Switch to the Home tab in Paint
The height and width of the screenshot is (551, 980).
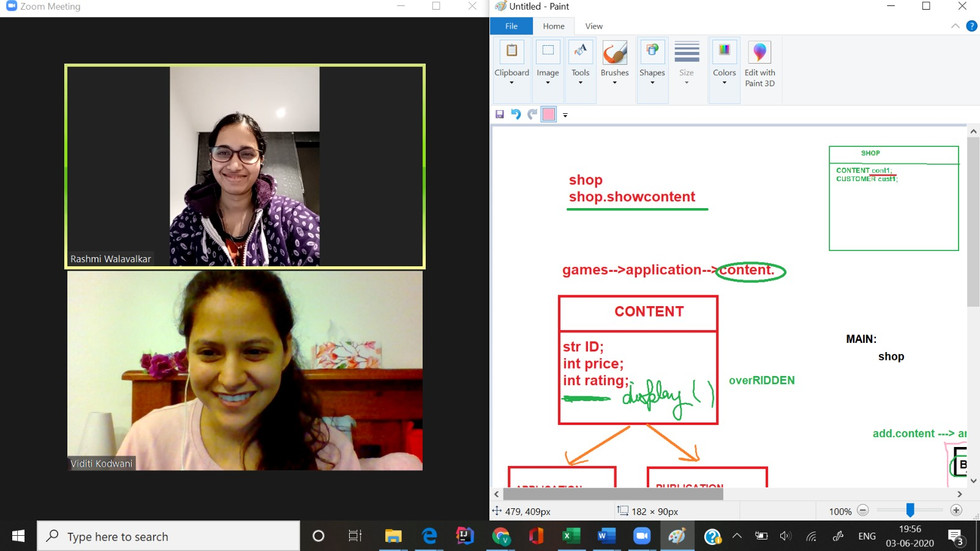click(553, 26)
